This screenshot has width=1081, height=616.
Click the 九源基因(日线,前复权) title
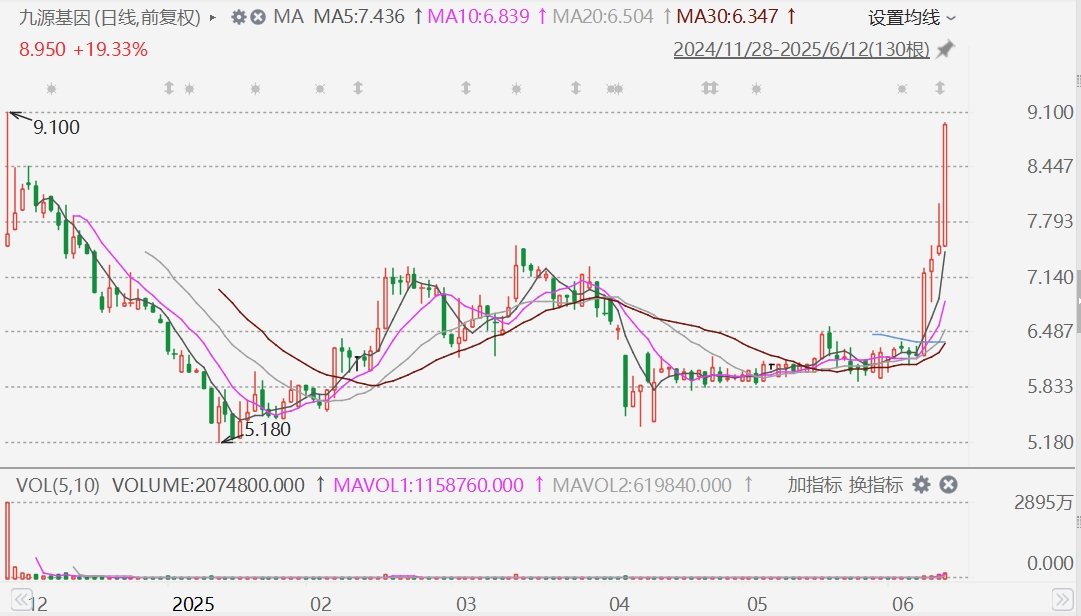pyautogui.click(x=110, y=17)
